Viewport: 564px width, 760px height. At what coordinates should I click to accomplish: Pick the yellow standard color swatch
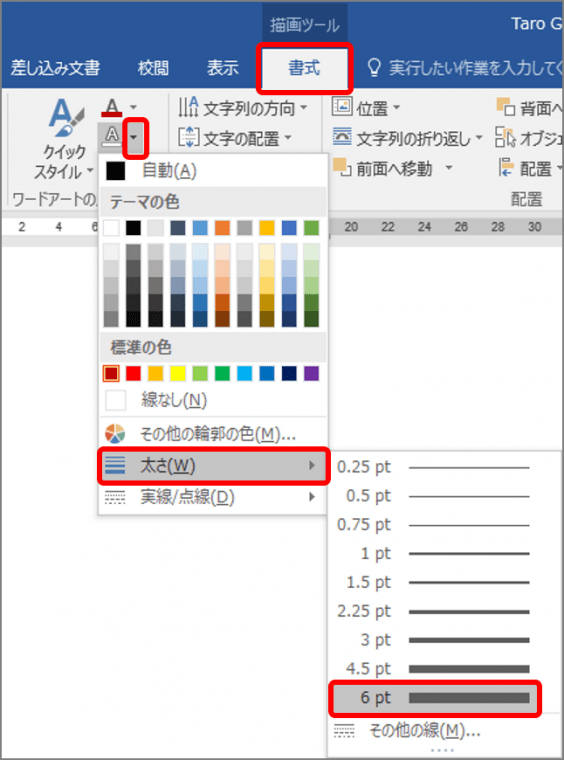(x=177, y=374)
